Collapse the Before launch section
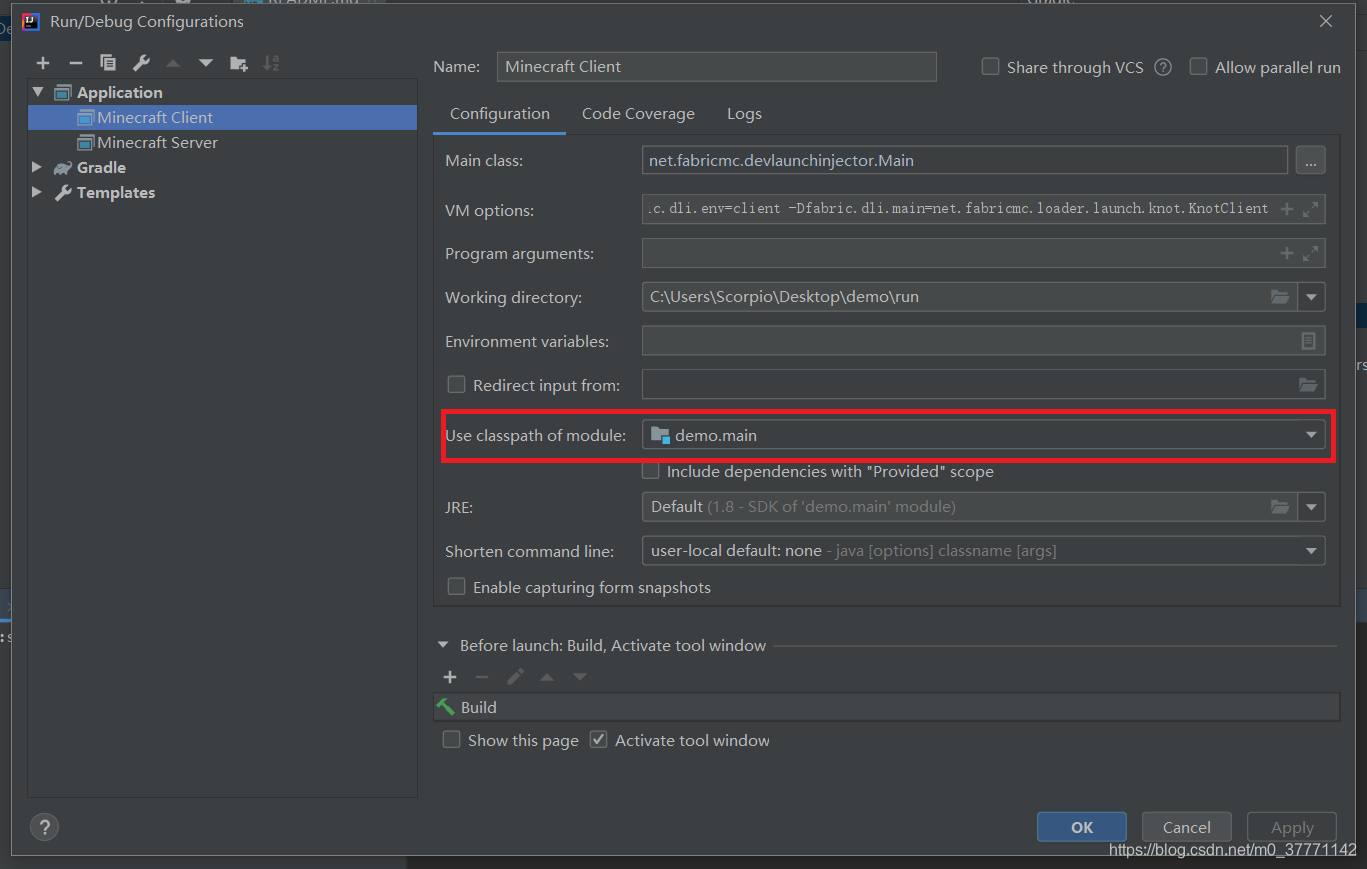1367x869 pixels. click(443, 646)
